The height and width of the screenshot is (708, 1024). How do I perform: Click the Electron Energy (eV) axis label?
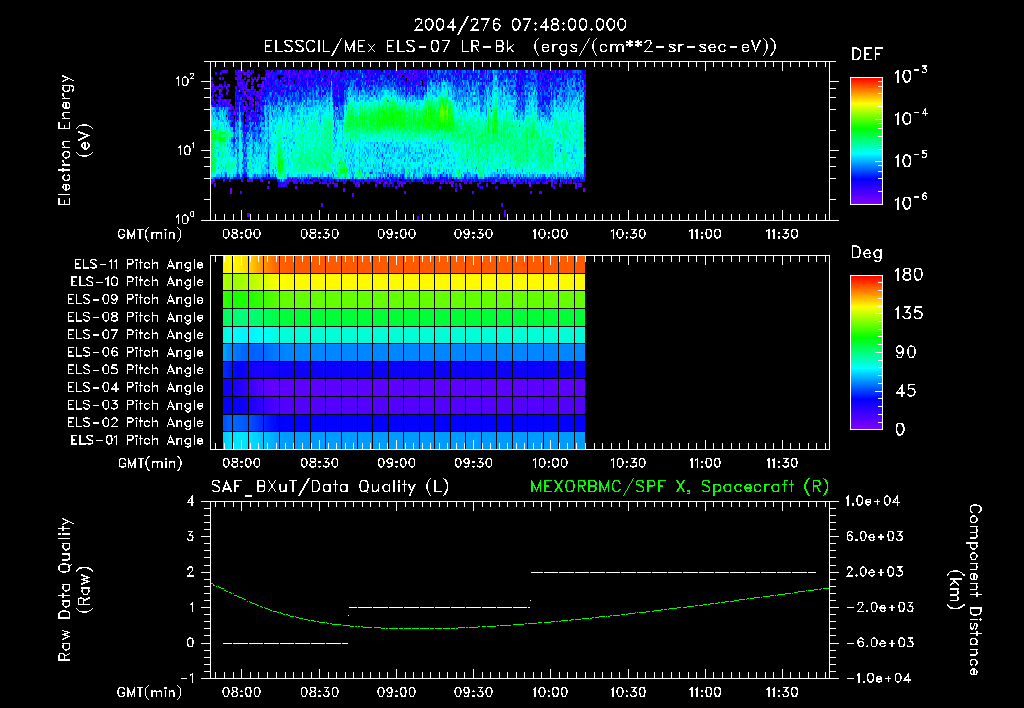point(72,140)
